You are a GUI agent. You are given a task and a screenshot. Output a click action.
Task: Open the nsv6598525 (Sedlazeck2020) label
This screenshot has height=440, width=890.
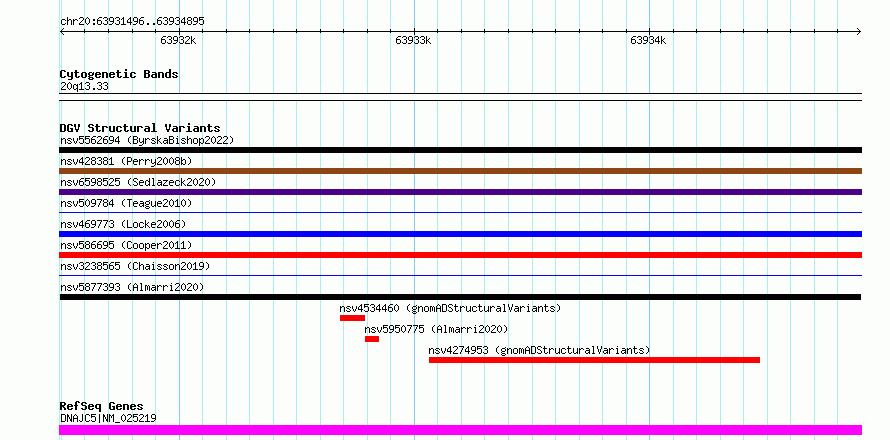[x=138, y=182]
